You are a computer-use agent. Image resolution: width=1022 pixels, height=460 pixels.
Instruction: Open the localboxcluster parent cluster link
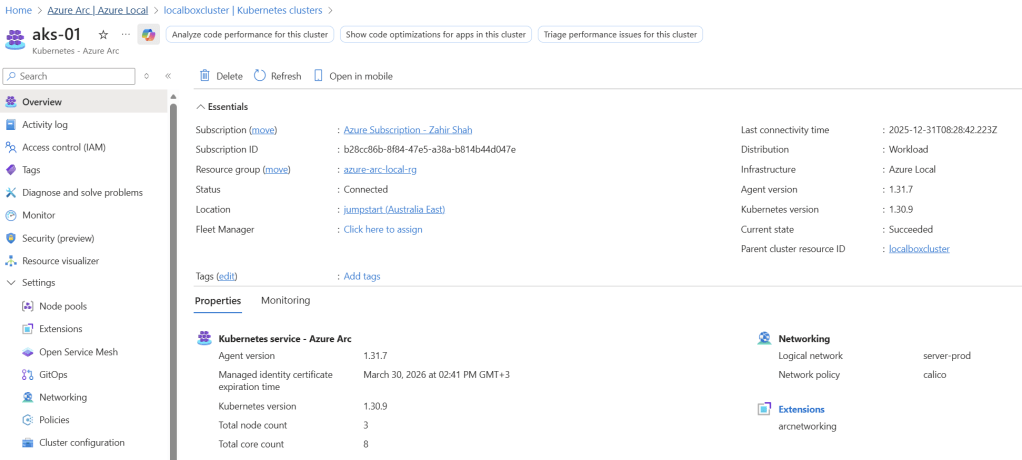919,249
